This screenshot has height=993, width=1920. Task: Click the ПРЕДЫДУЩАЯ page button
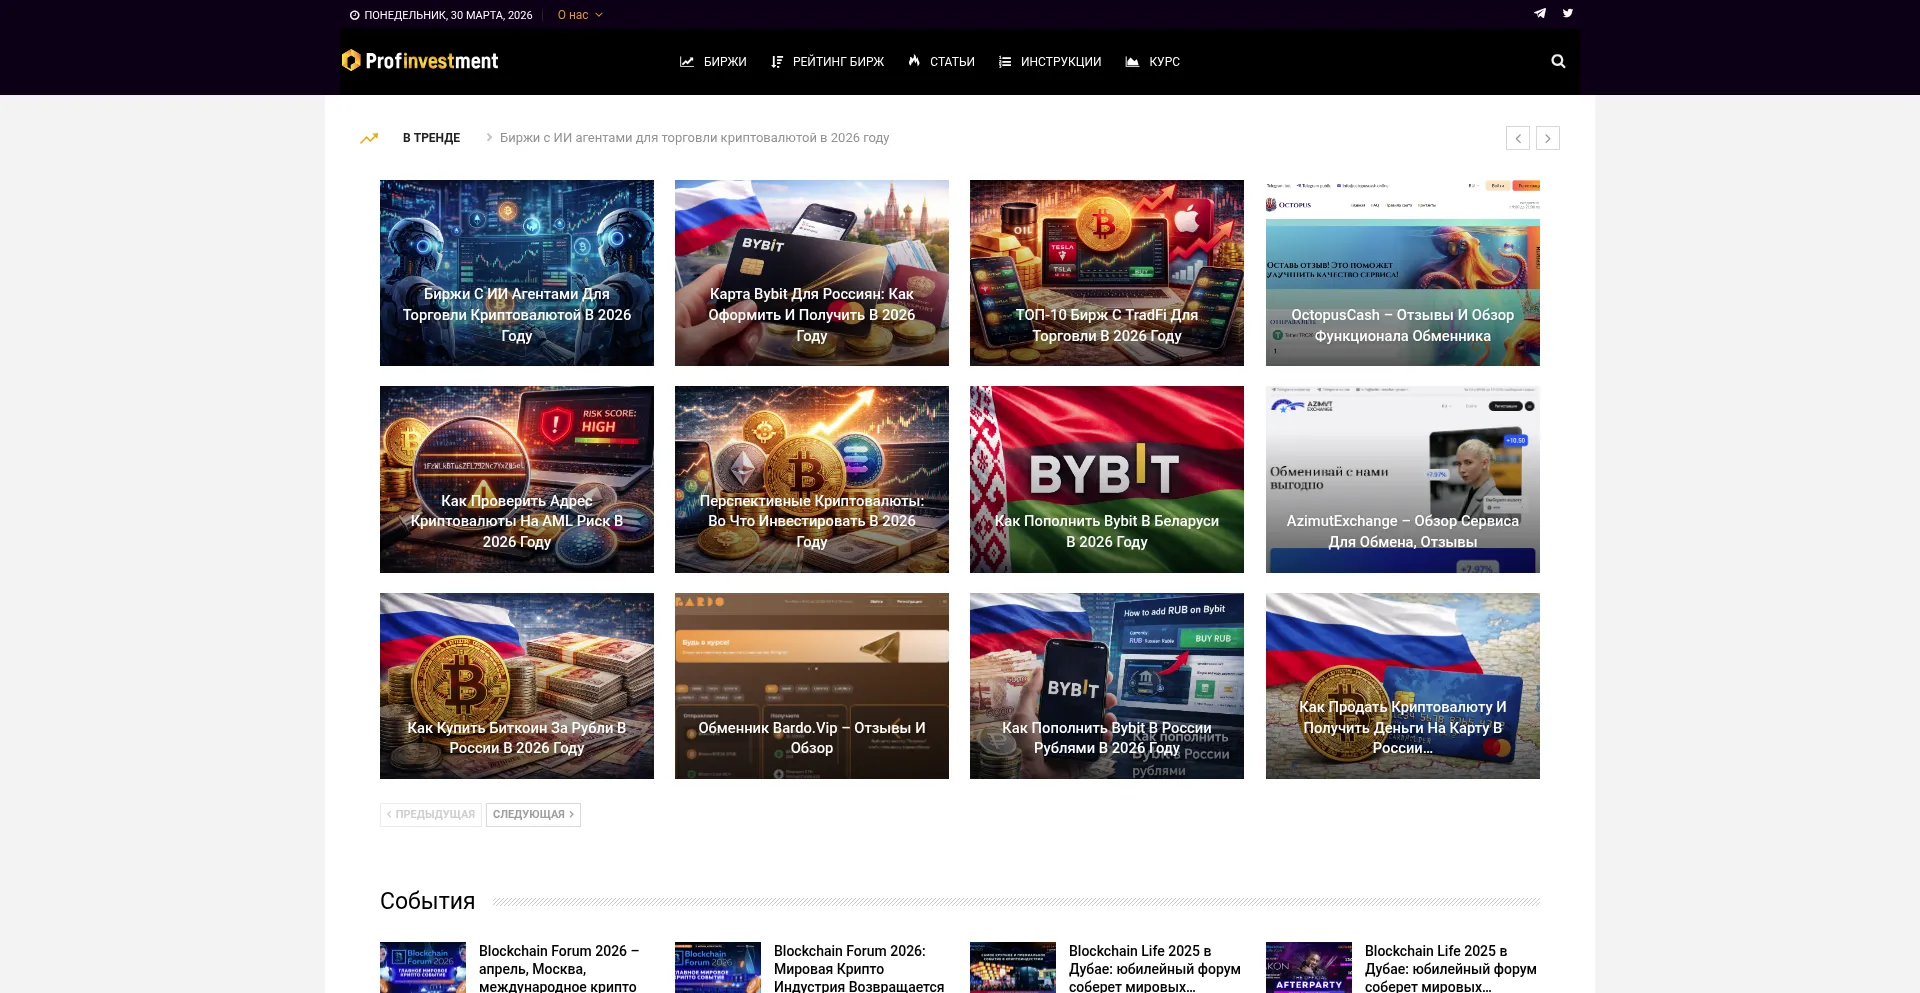(431, 815)
